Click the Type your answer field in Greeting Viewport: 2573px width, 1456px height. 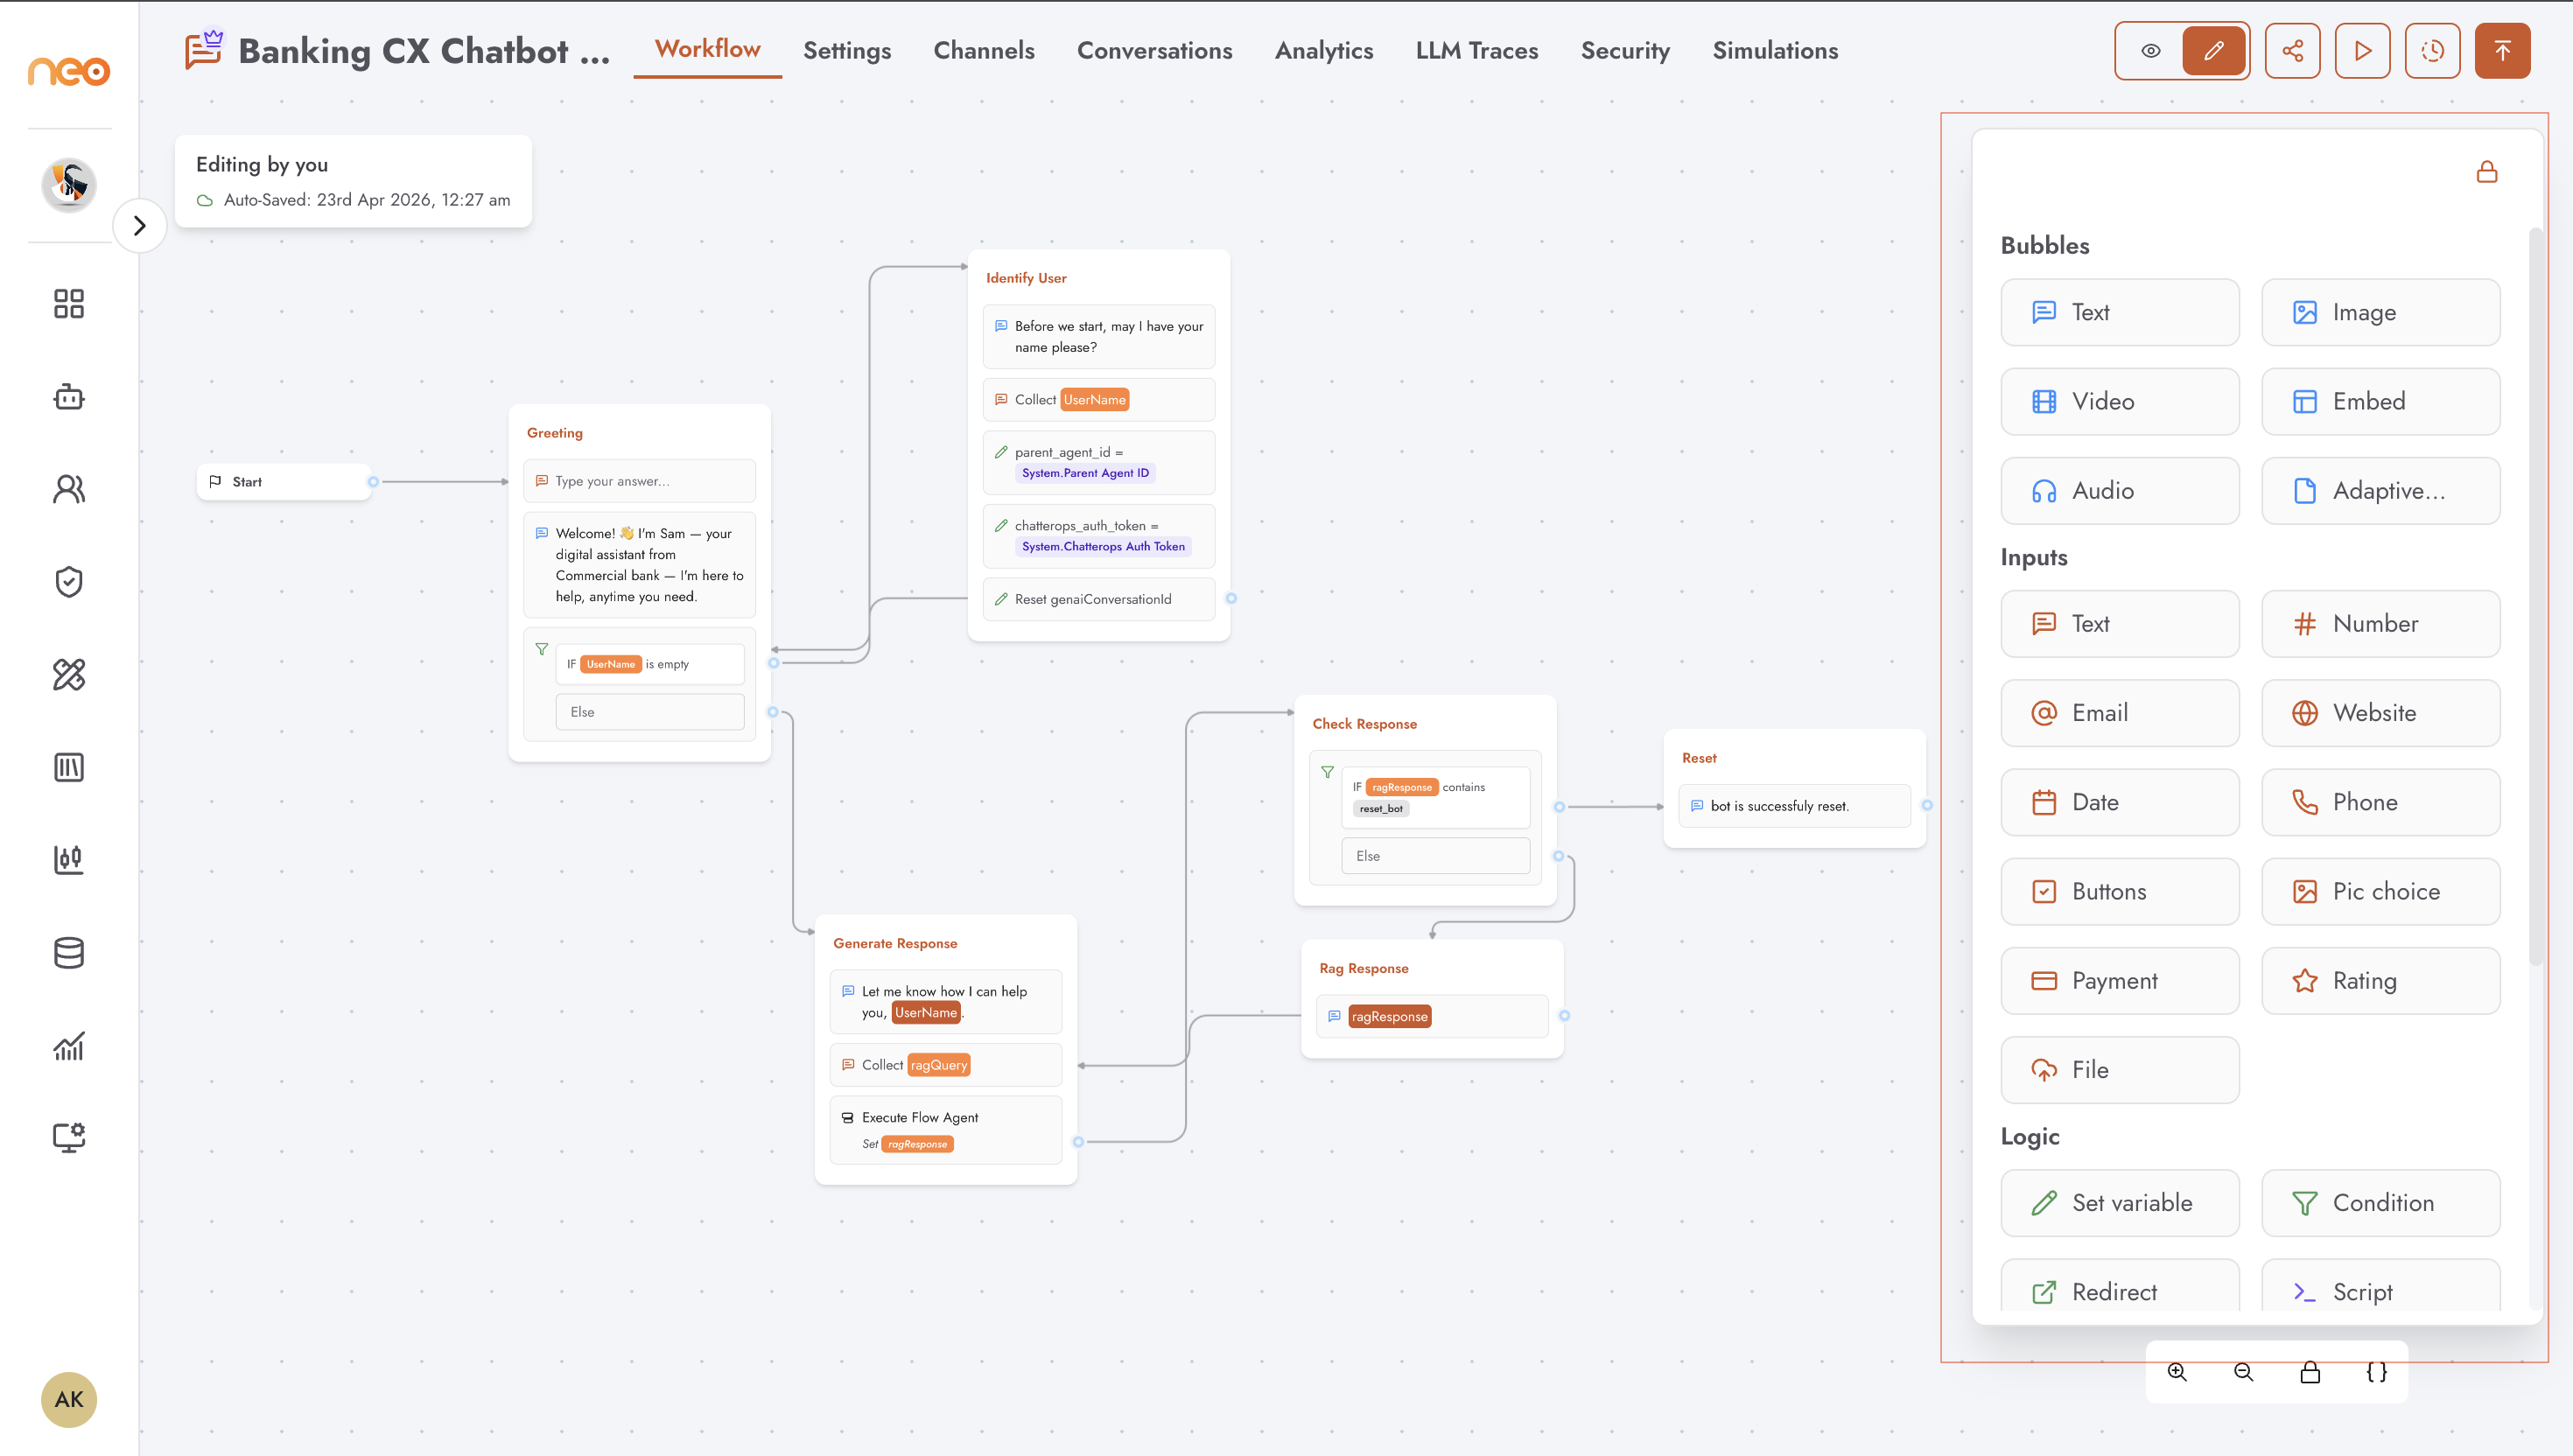(x=640, y=481)
